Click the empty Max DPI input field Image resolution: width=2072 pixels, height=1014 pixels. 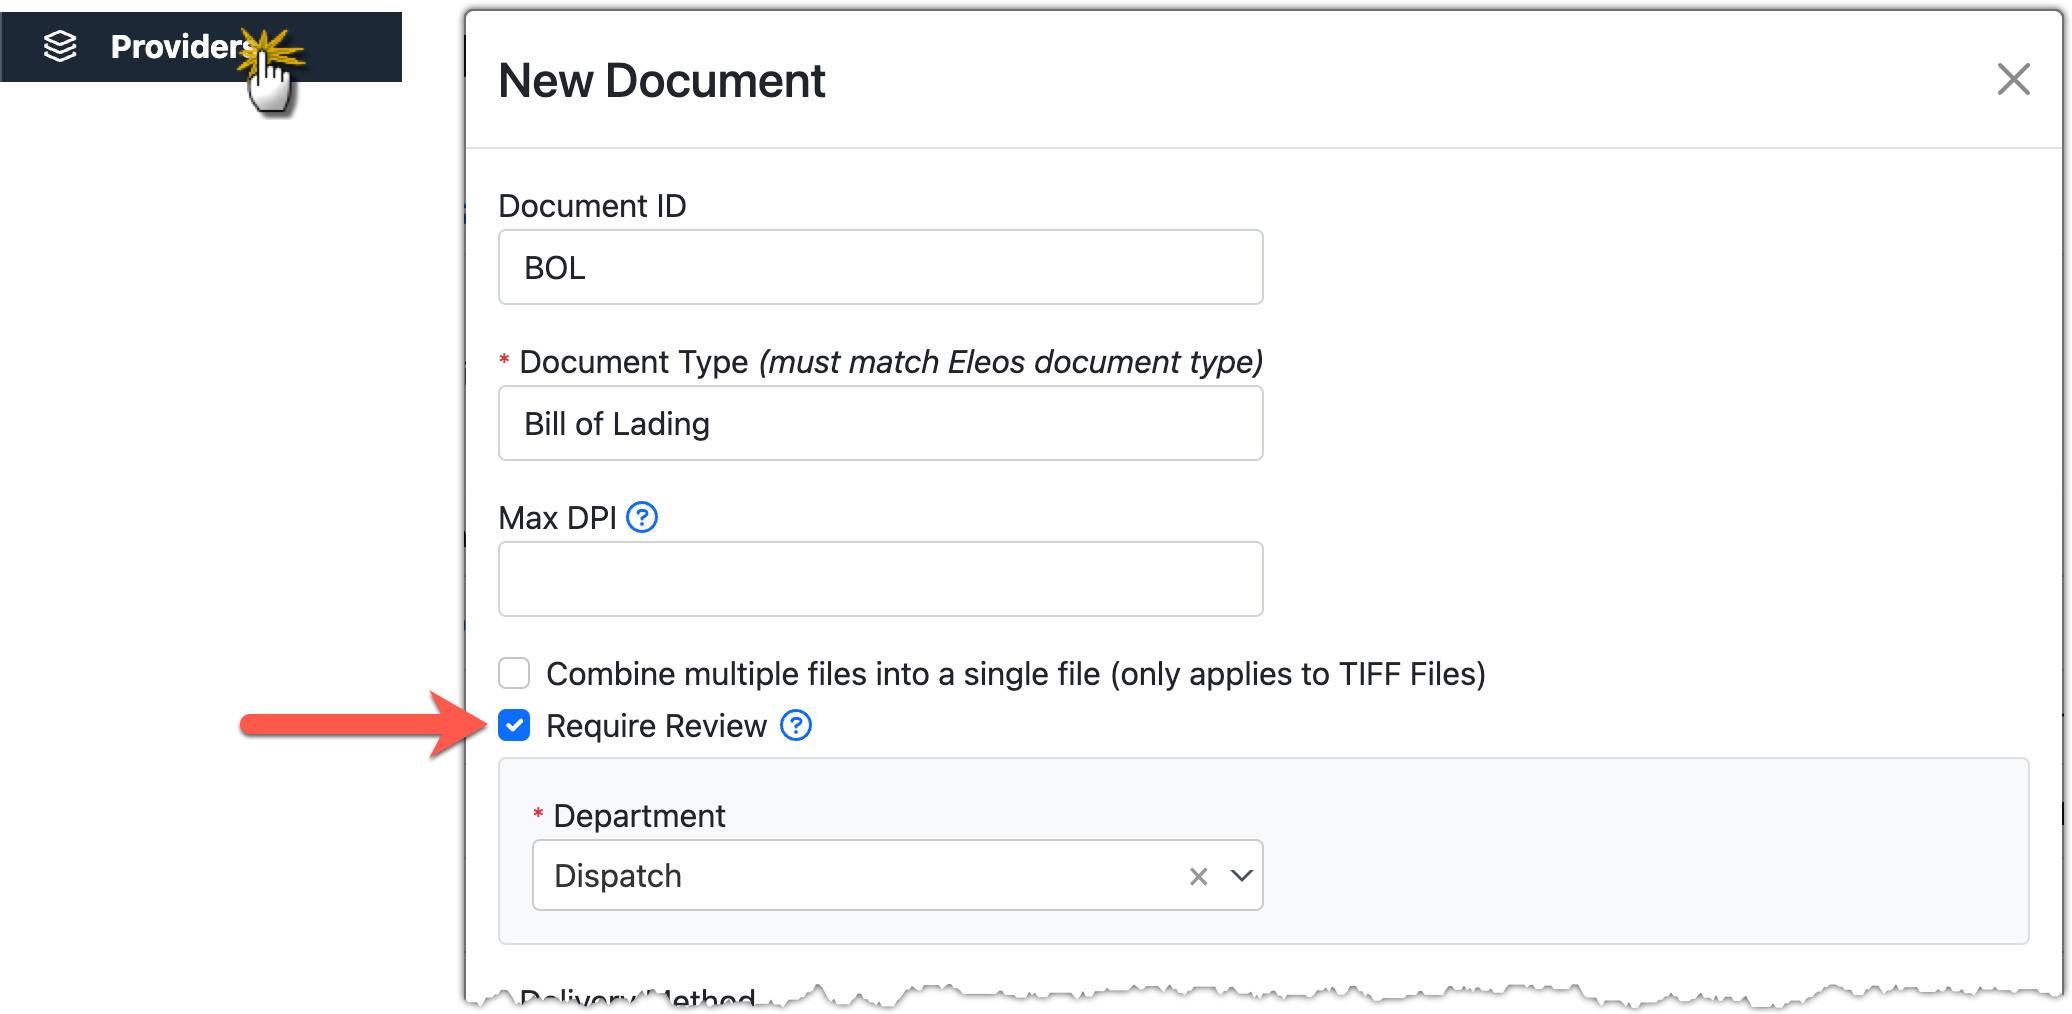[x=880, y=580]
